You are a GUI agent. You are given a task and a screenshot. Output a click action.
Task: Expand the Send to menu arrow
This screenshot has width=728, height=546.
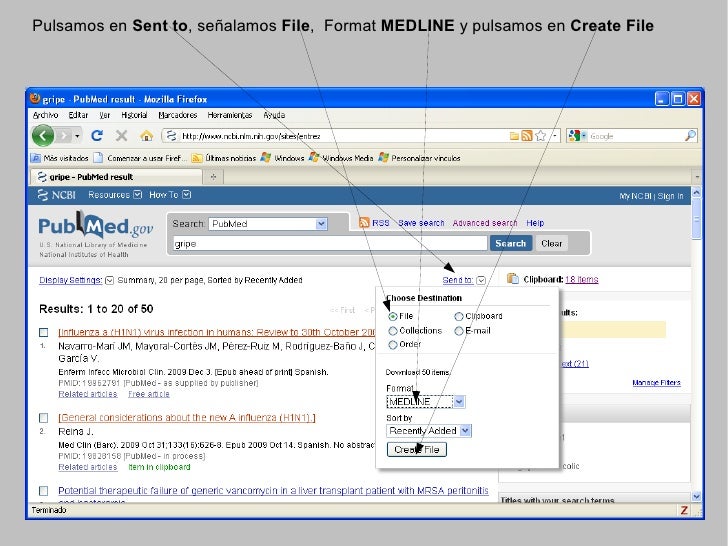click(481, 280)
